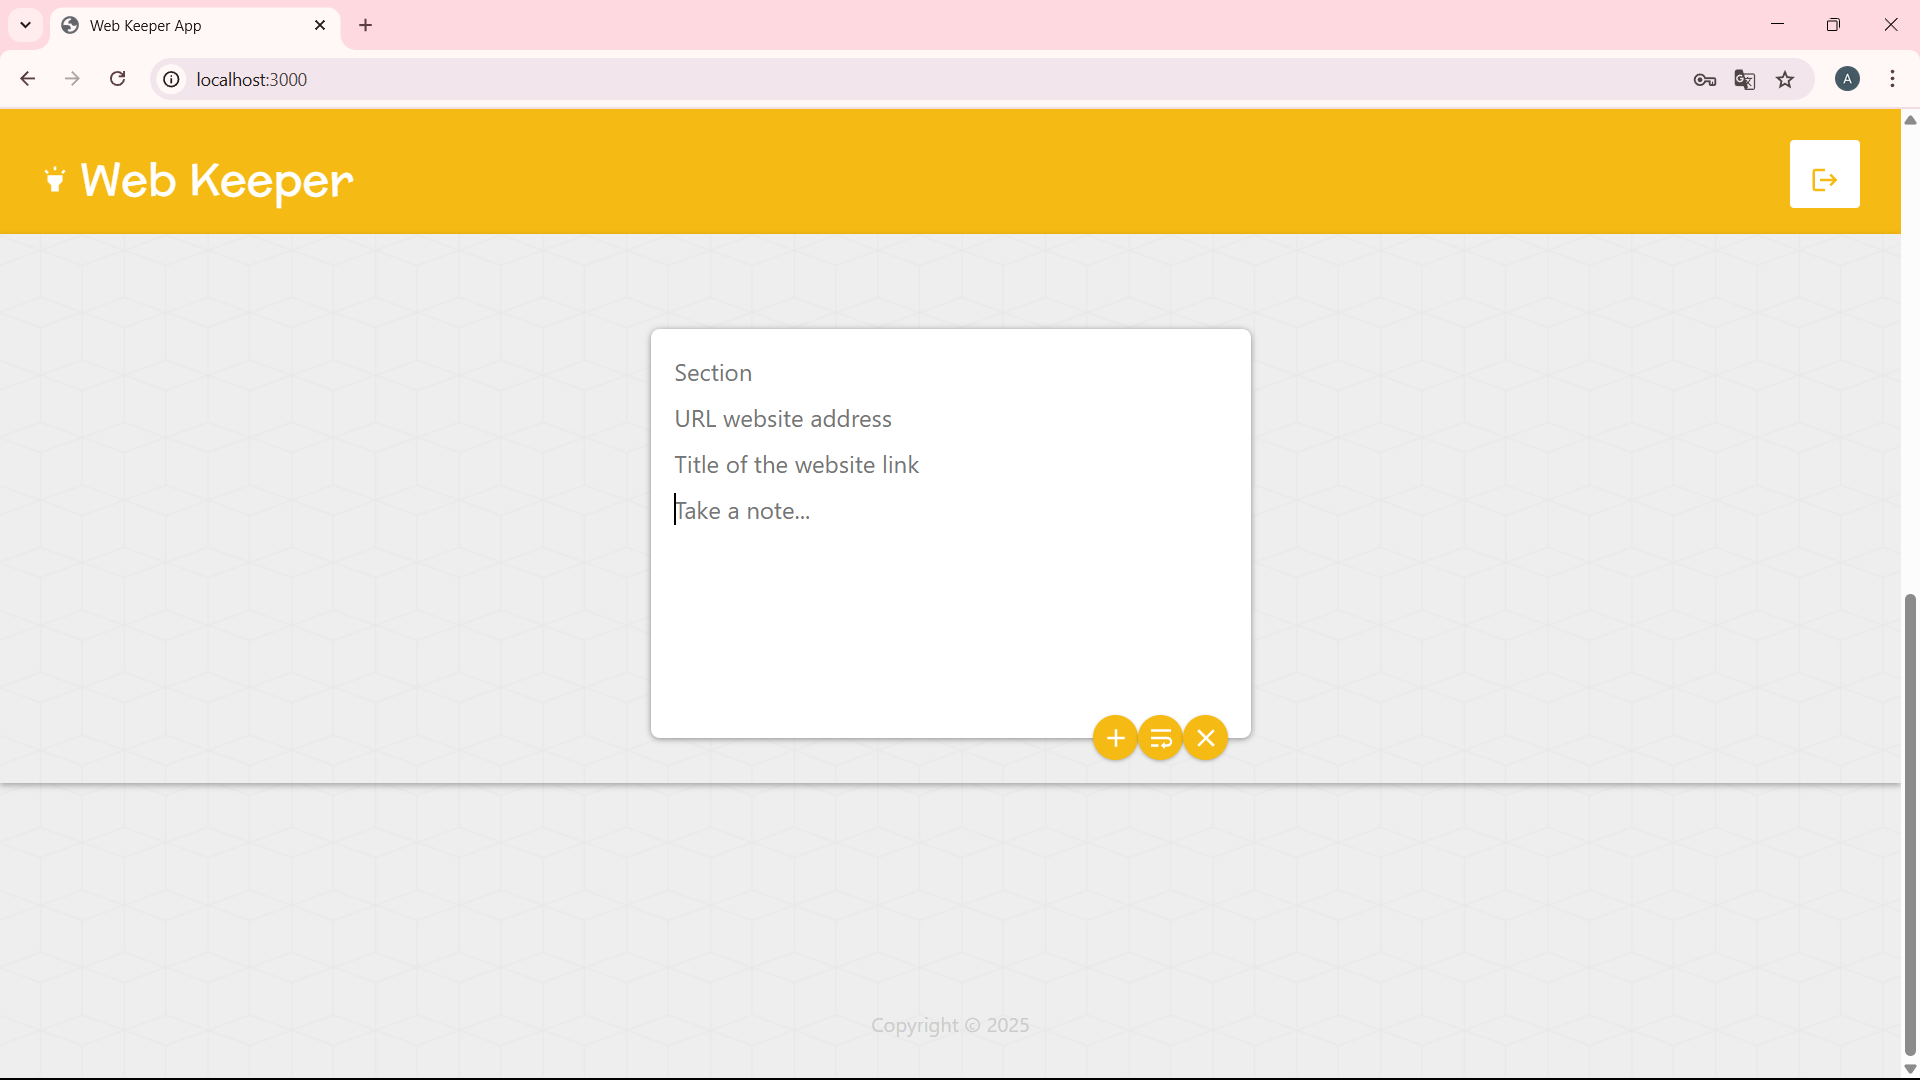Expand the tab search dropdown
The image size is (1920, 1080).
(25, 25)
